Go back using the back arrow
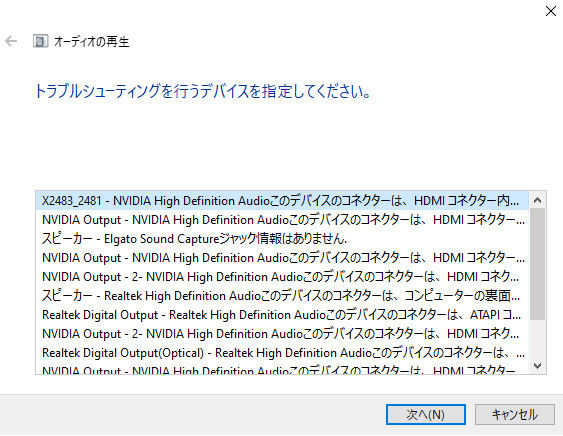563x436 pixels. tap(11, 41)
